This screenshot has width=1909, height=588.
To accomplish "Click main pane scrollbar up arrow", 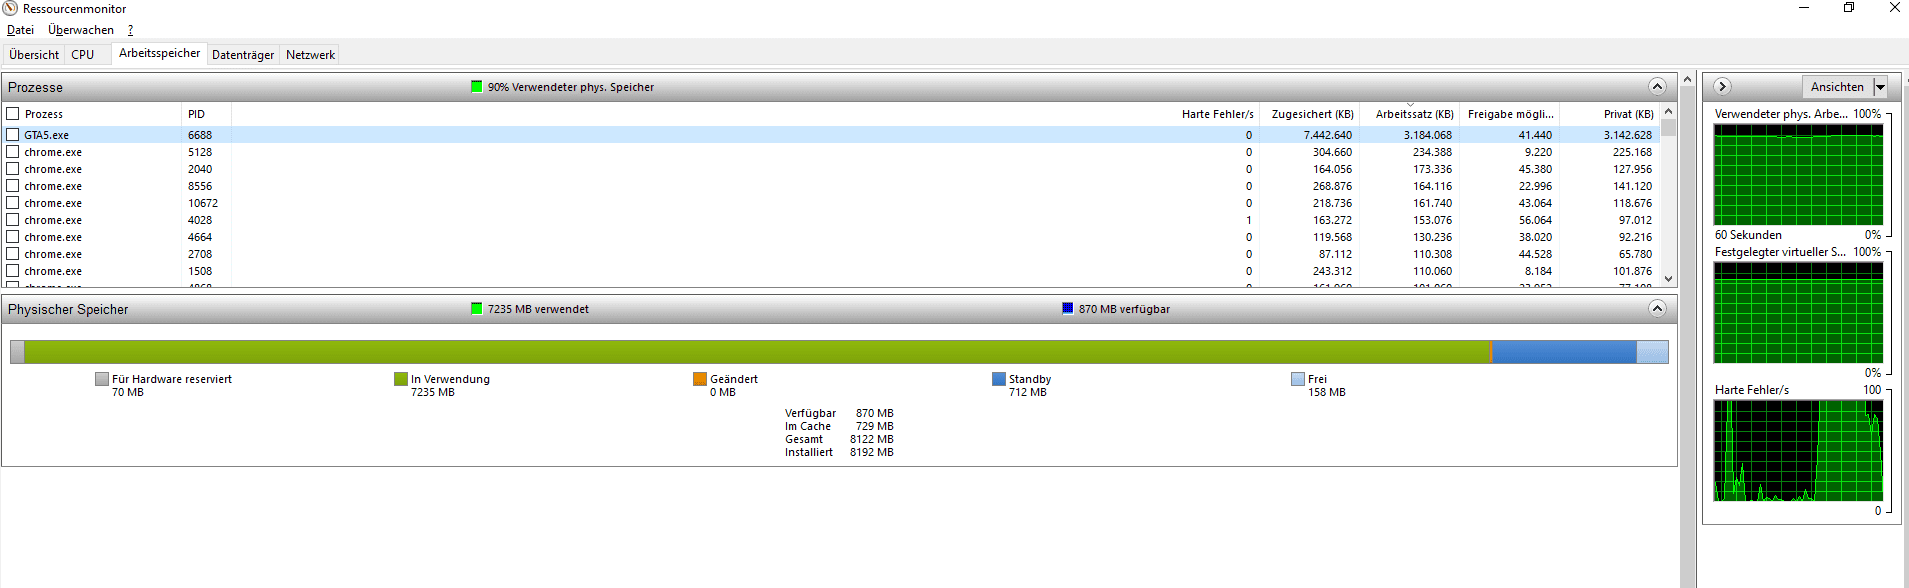I will pos(1688,79).
